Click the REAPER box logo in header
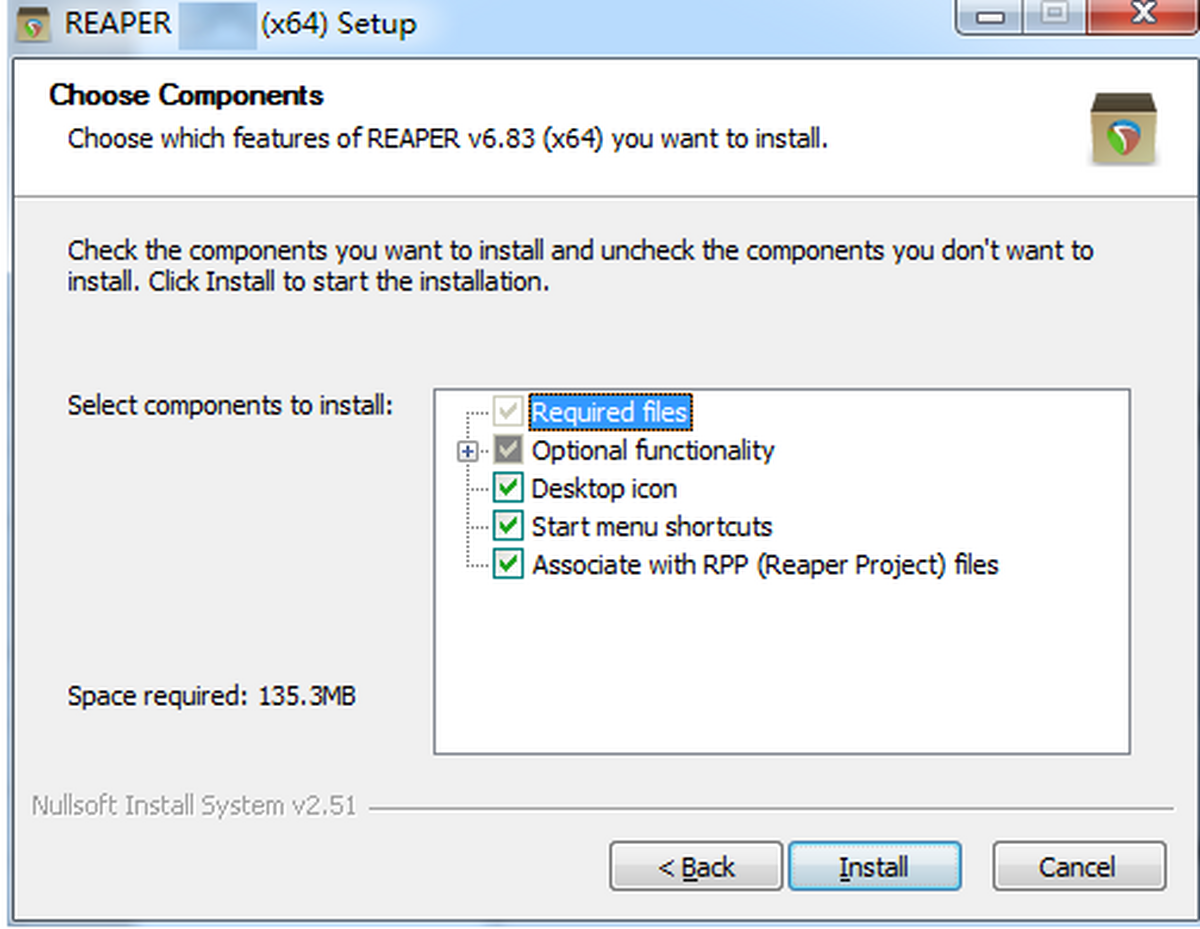1200x929 pixels. click(x=1123, y=130)
